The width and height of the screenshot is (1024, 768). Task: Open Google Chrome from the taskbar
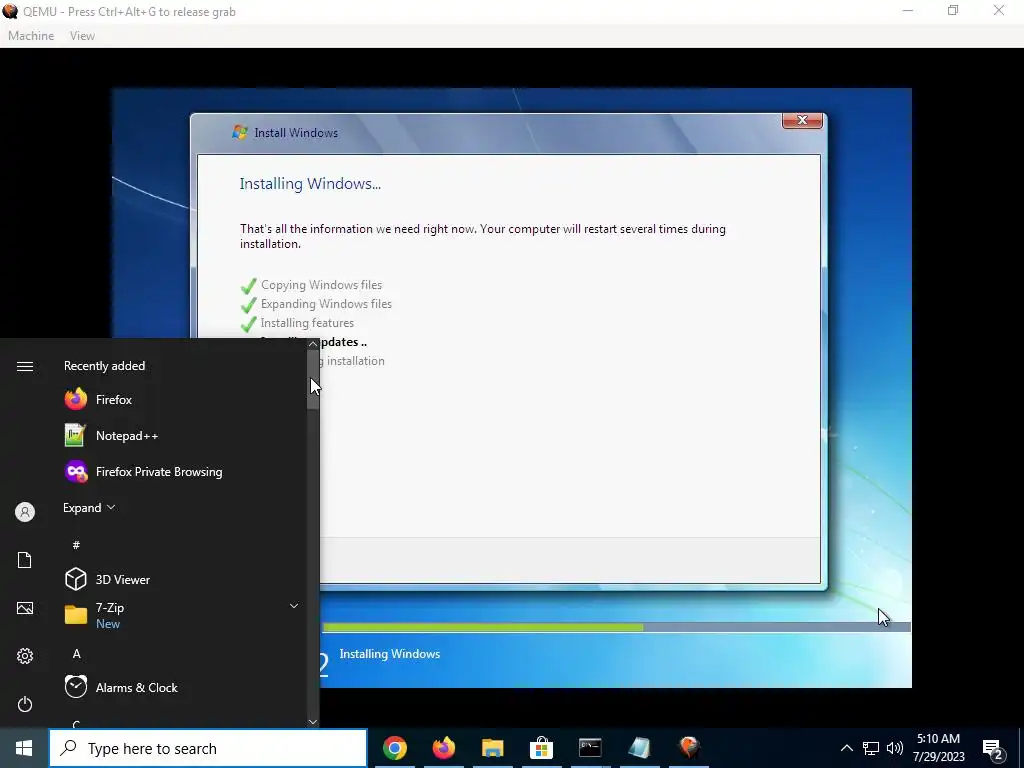point(394,748)
